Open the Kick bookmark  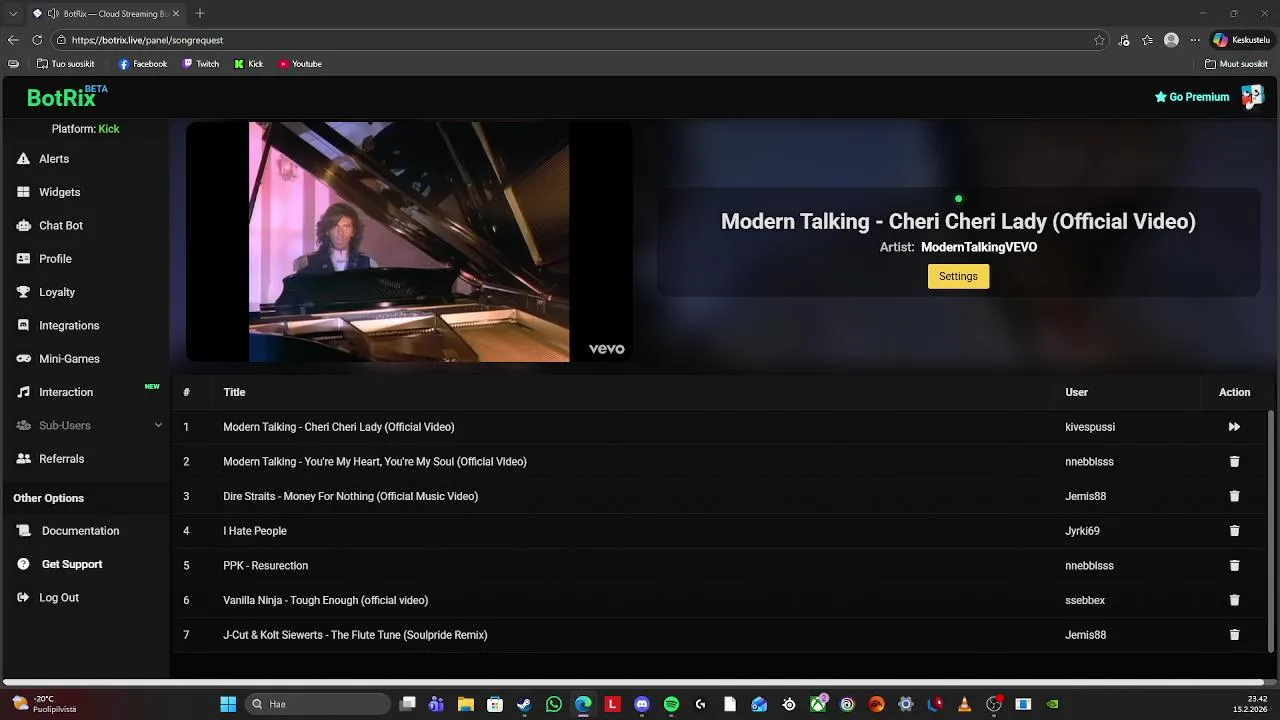pyautogui.click(x=249, y=64)
